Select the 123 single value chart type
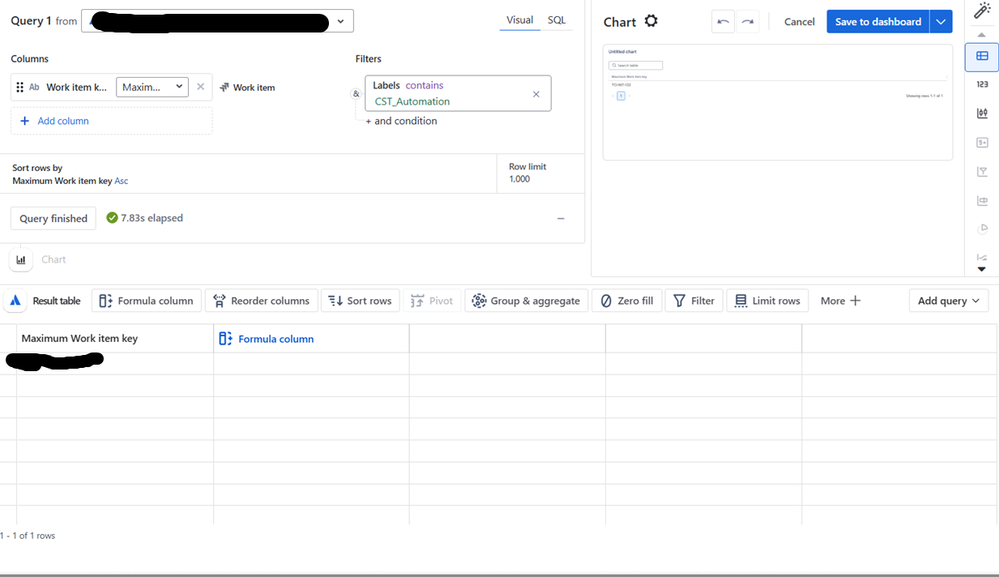999x577 pixels. [x=982, y=84]
